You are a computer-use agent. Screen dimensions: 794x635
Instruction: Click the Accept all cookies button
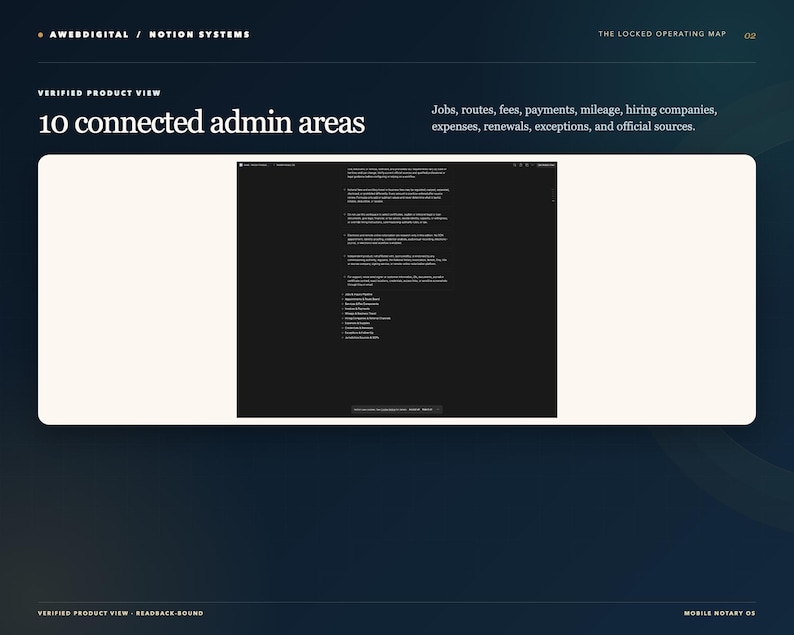(414, 409)
